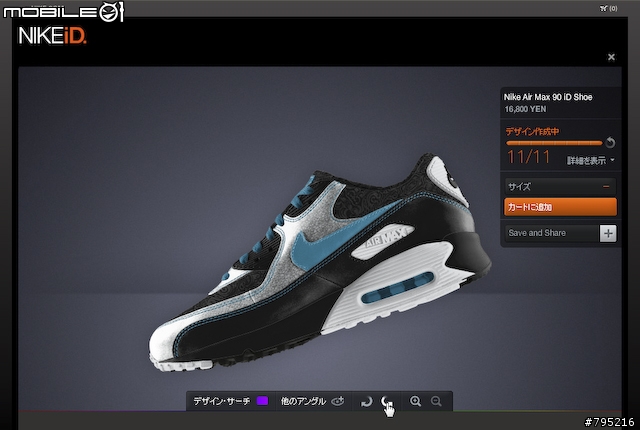Close the NIKEiD customizer overlay

(611, 57)
